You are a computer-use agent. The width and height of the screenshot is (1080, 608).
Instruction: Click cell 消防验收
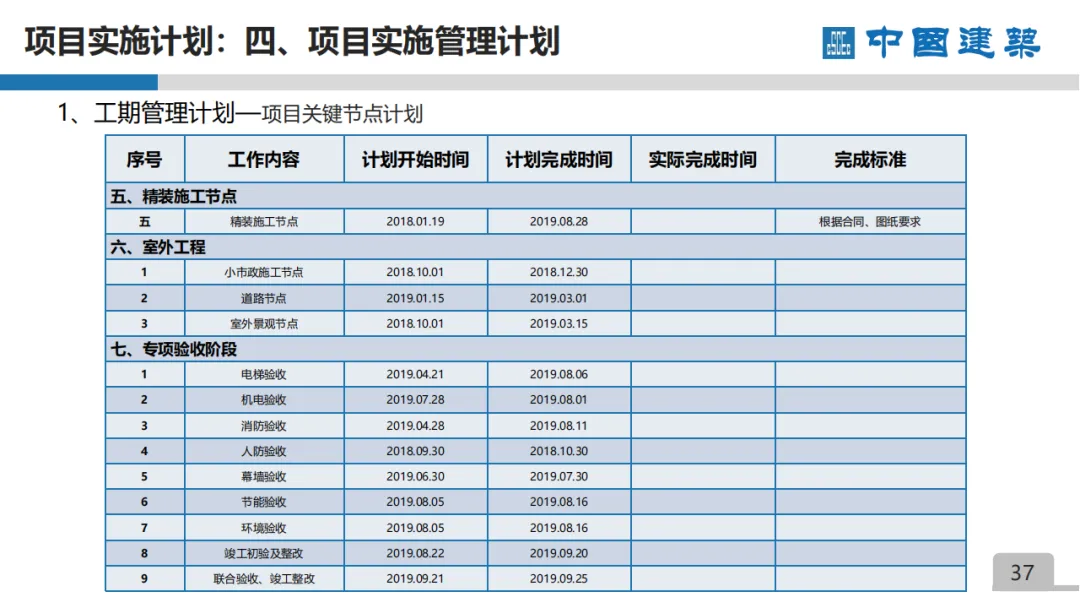click(264, 426)
